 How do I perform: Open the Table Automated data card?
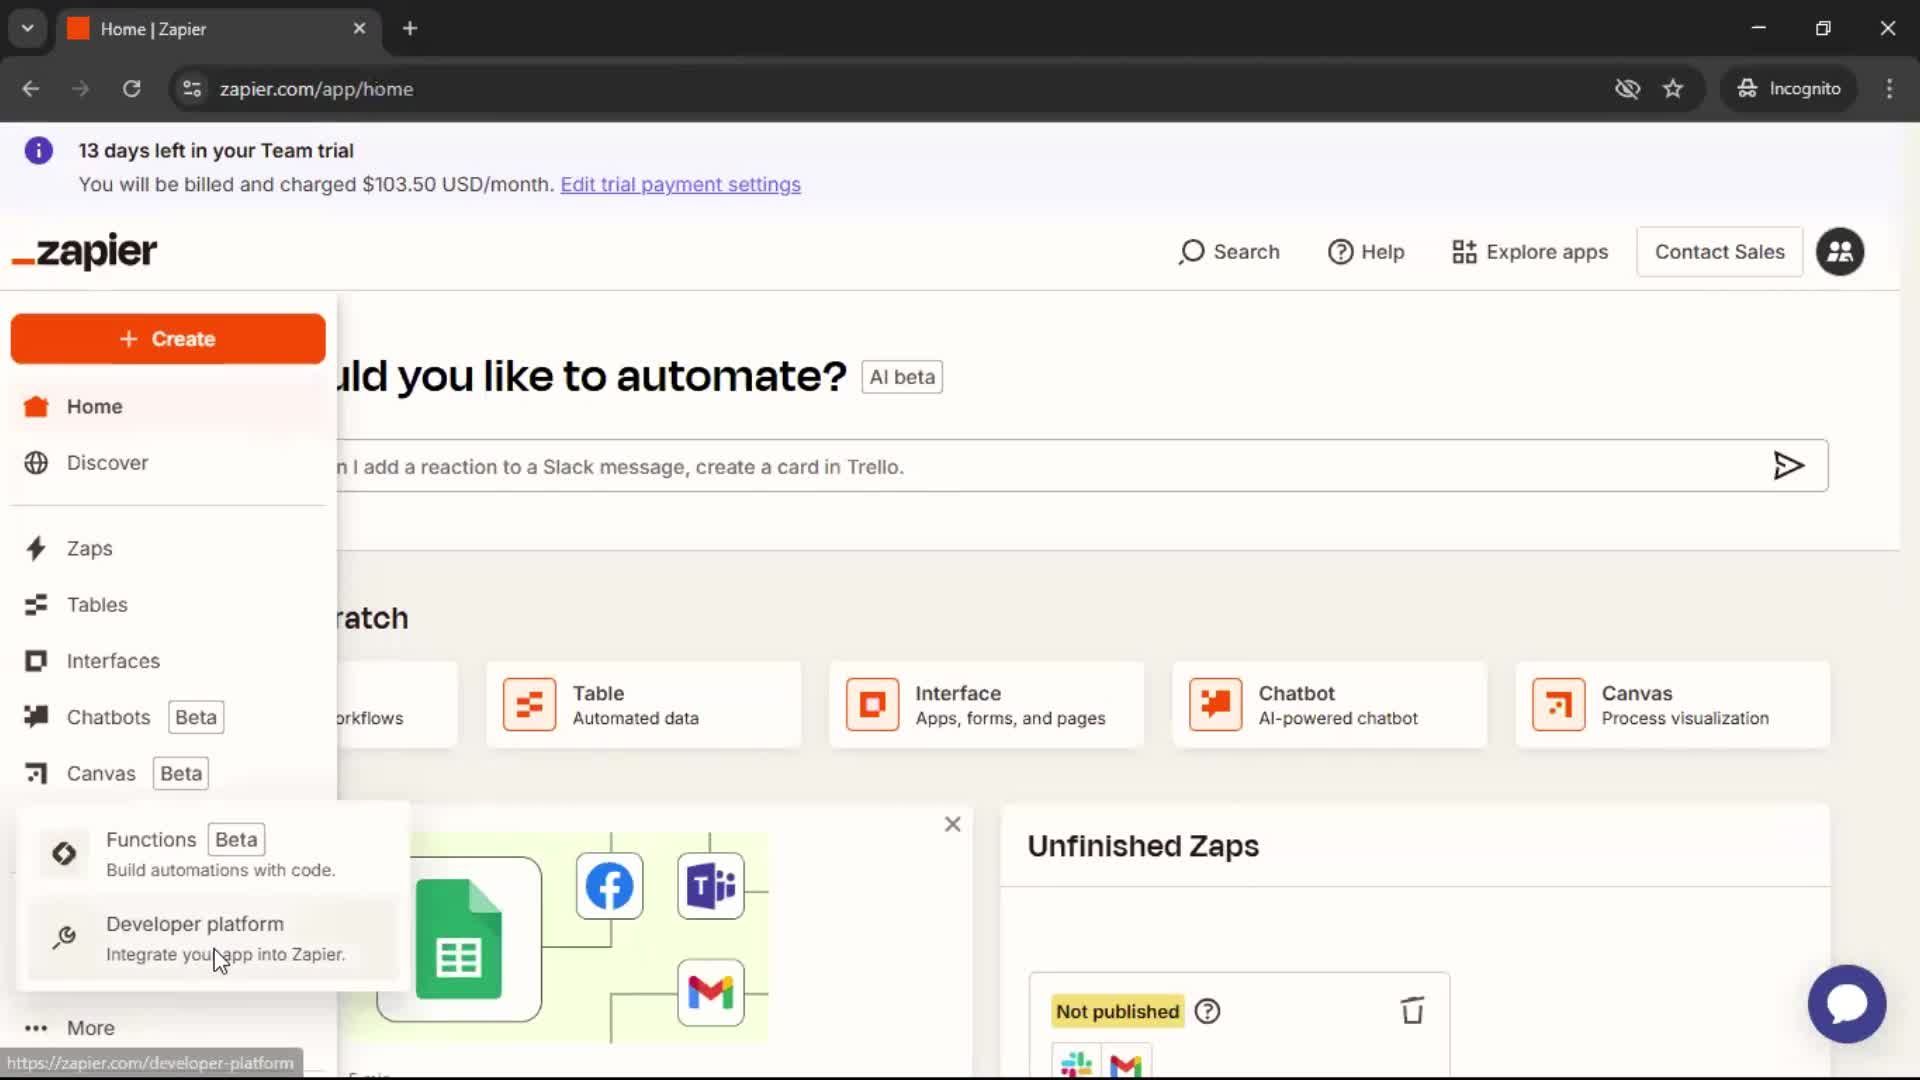point(643,704)
